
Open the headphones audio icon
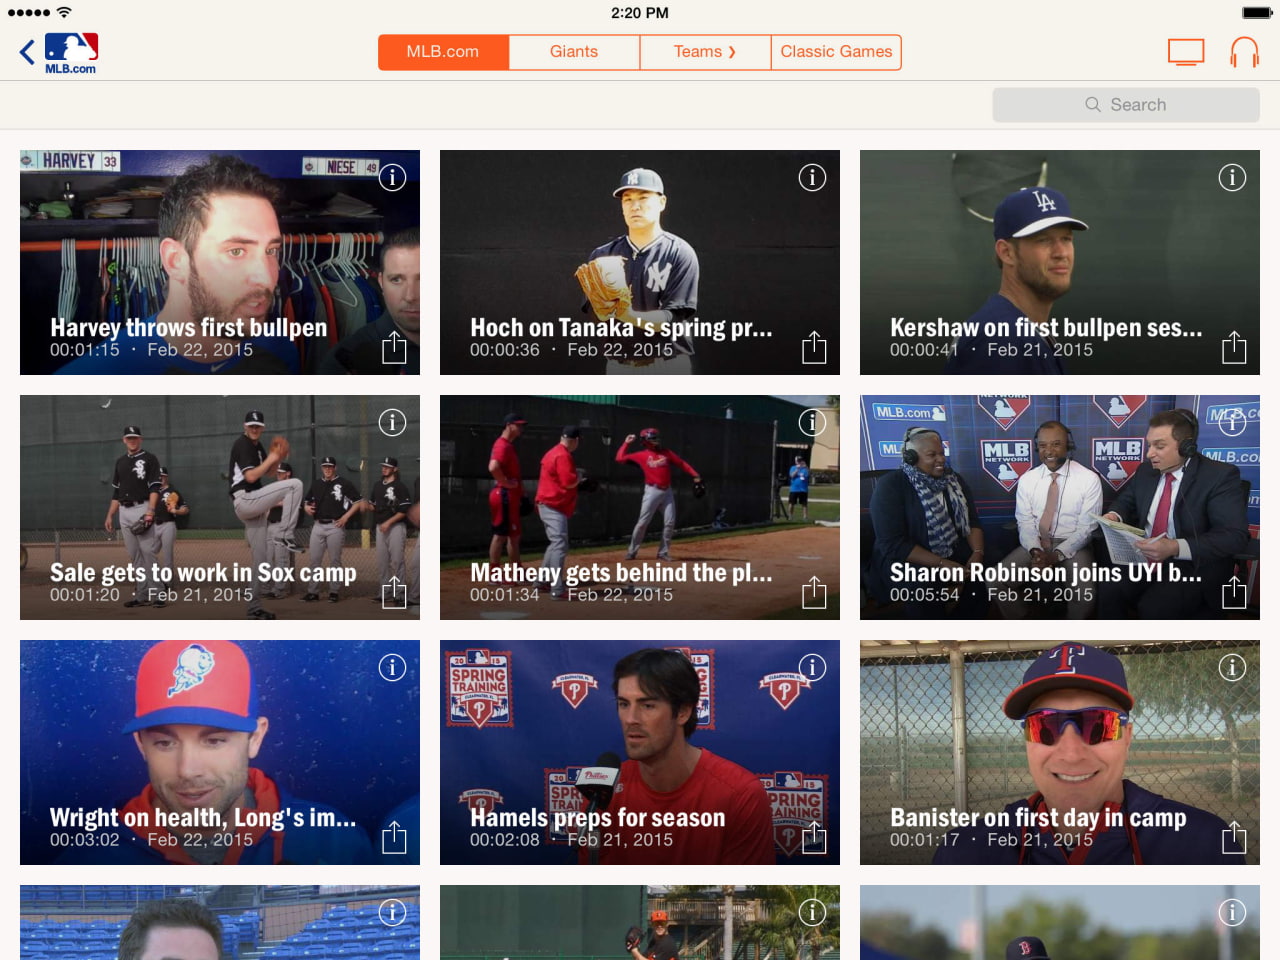click(1244, 52)
